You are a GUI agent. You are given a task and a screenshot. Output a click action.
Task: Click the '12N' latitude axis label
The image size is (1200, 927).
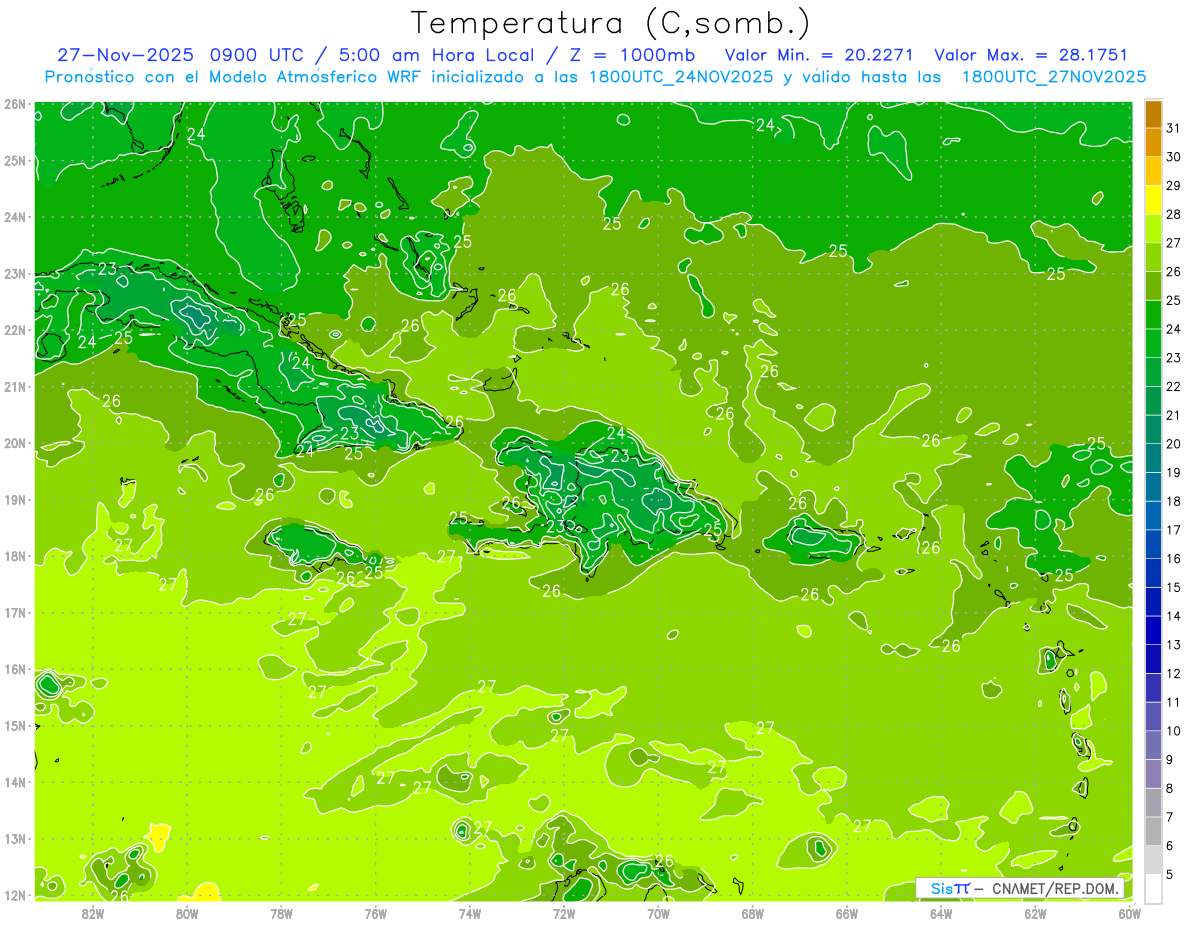pos(14,895)
